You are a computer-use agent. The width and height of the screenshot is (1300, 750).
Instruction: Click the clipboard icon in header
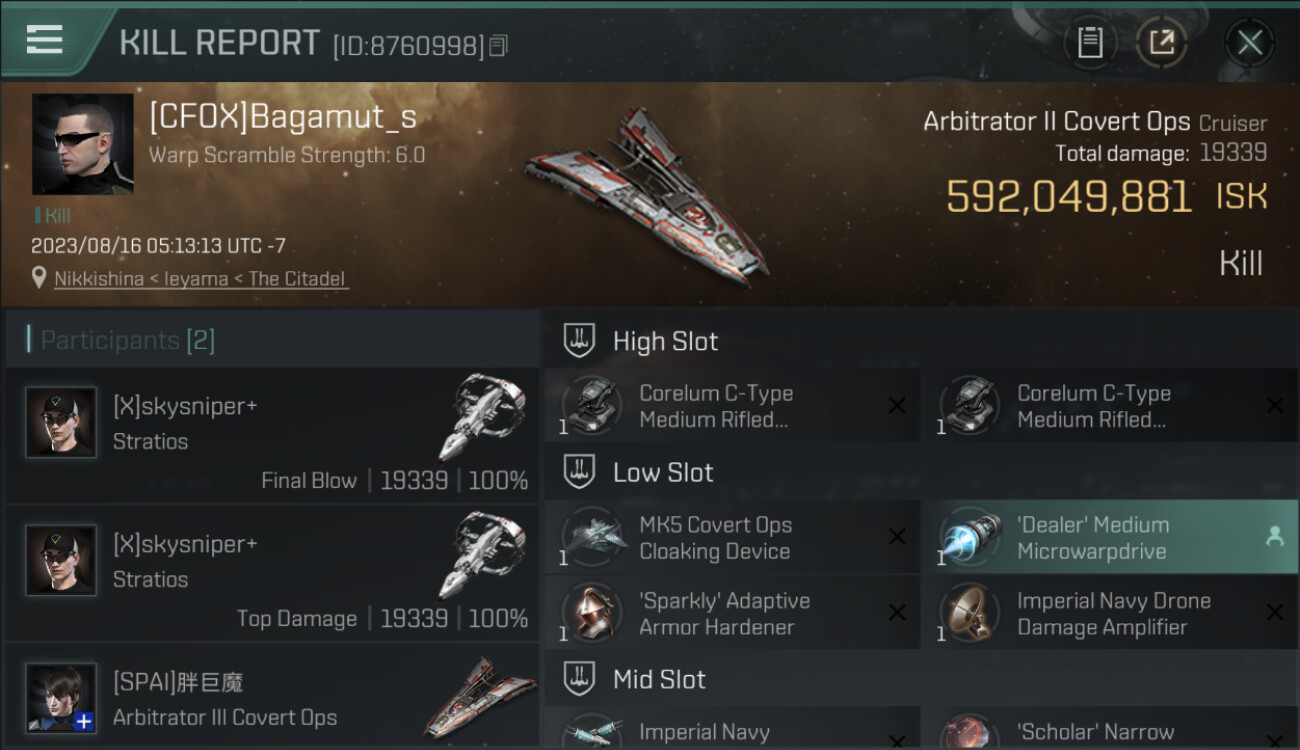tap(1090, 43)
